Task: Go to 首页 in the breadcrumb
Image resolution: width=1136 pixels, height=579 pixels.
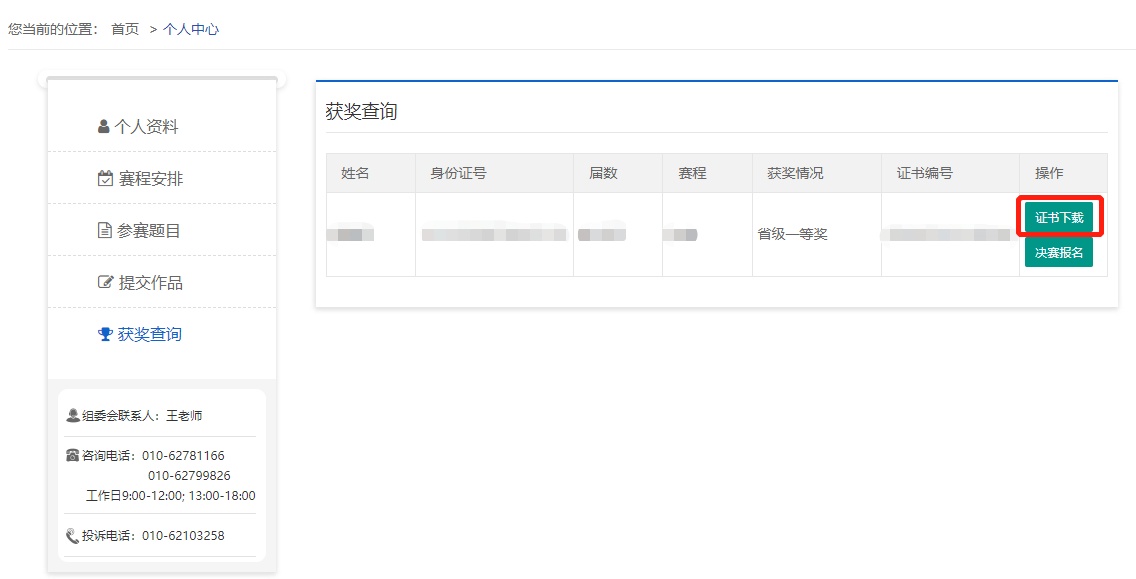Action: point(125,29)
